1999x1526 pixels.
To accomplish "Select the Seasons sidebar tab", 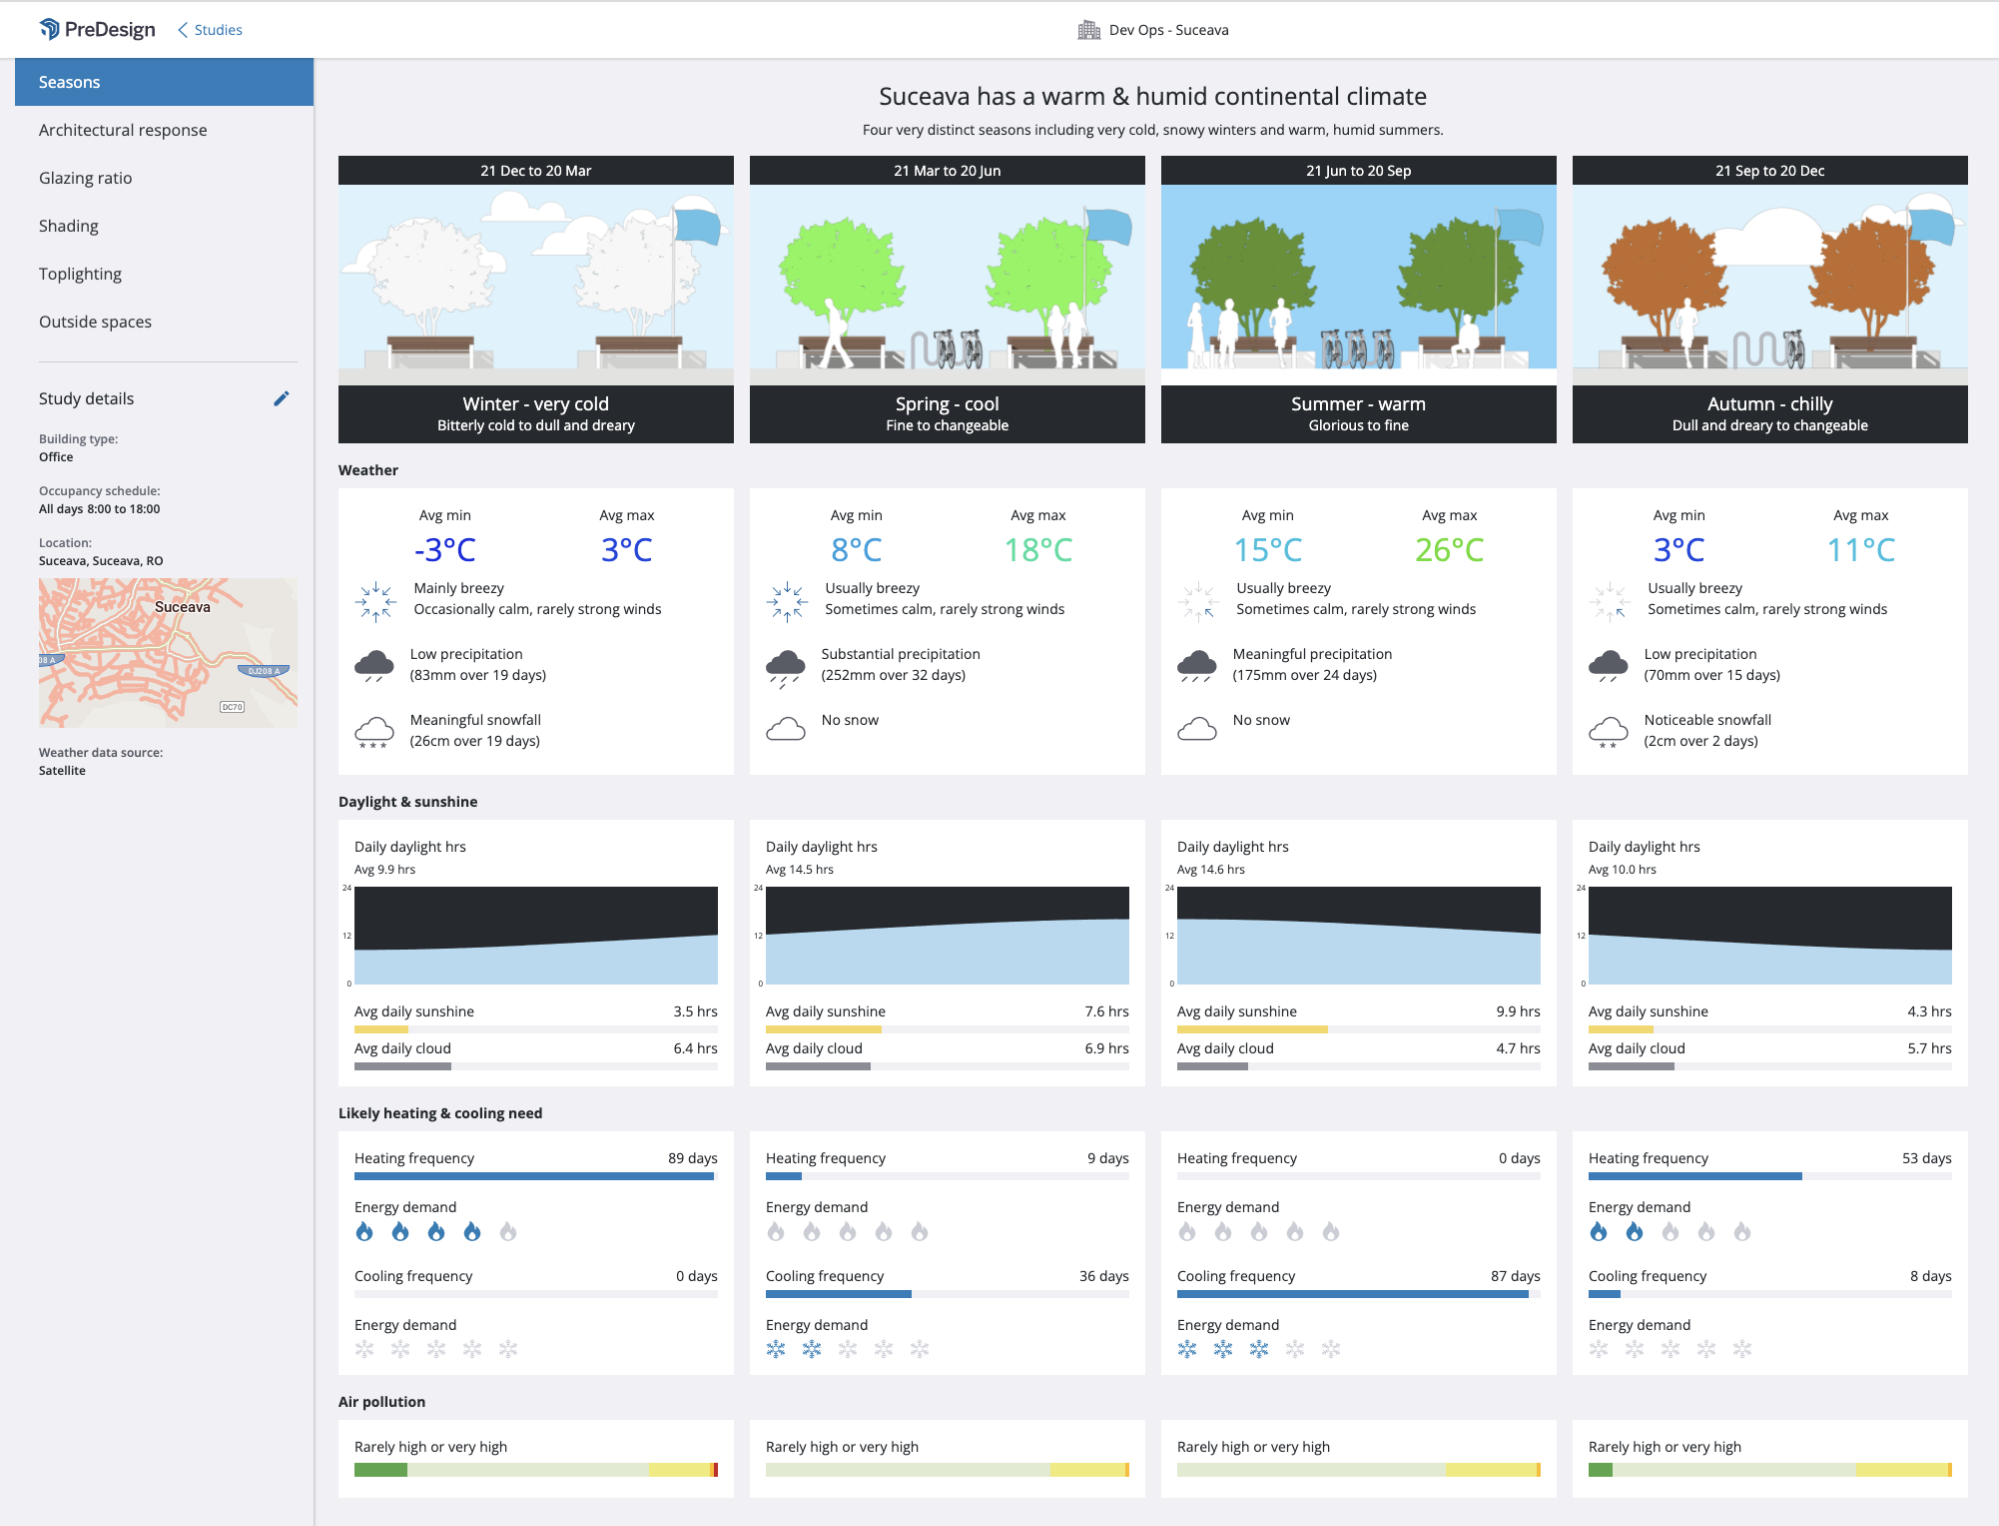I will coord(164,82).
